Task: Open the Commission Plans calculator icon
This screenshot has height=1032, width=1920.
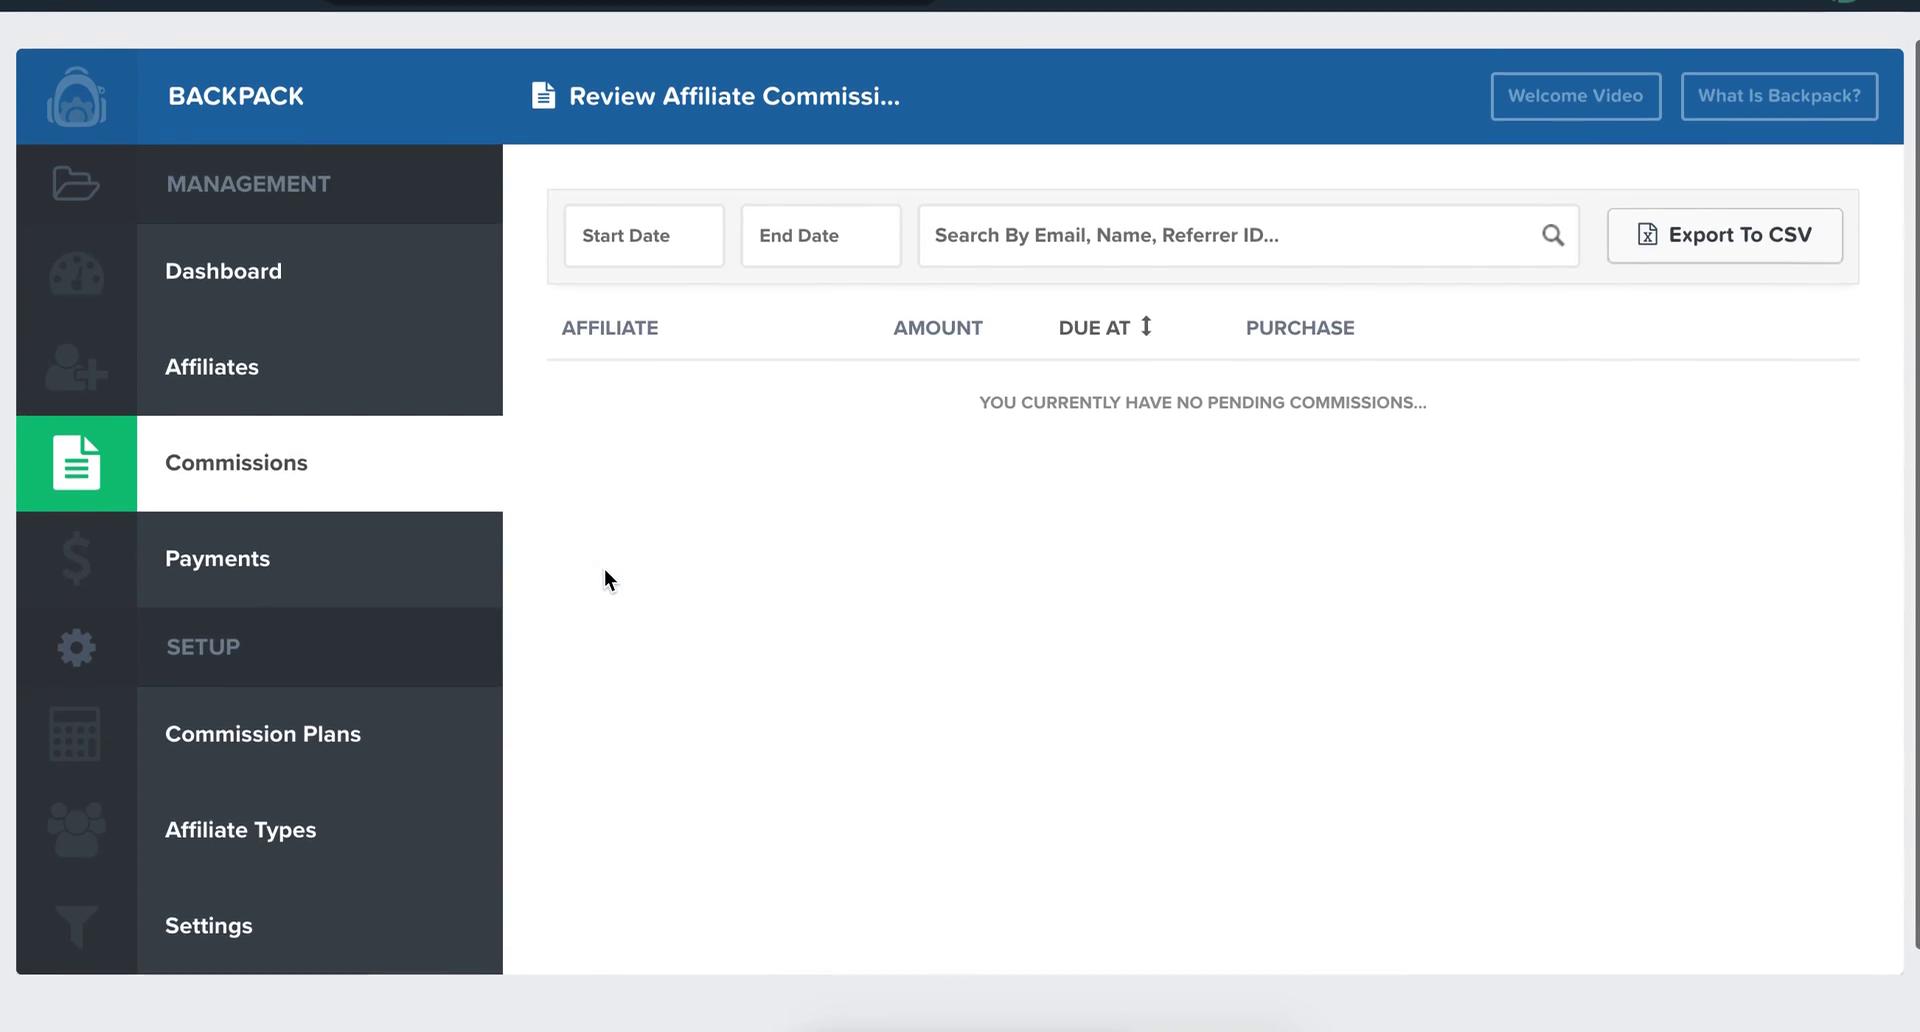Action: coord(76,734)
